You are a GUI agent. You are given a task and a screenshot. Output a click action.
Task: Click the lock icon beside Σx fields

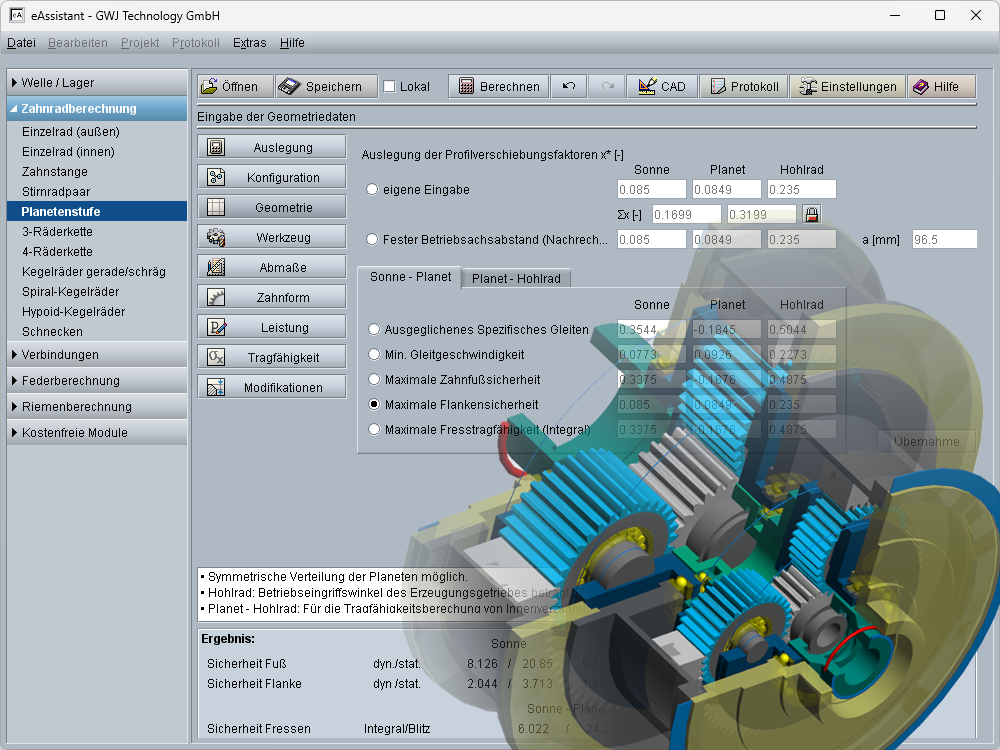tap(811, 214)
